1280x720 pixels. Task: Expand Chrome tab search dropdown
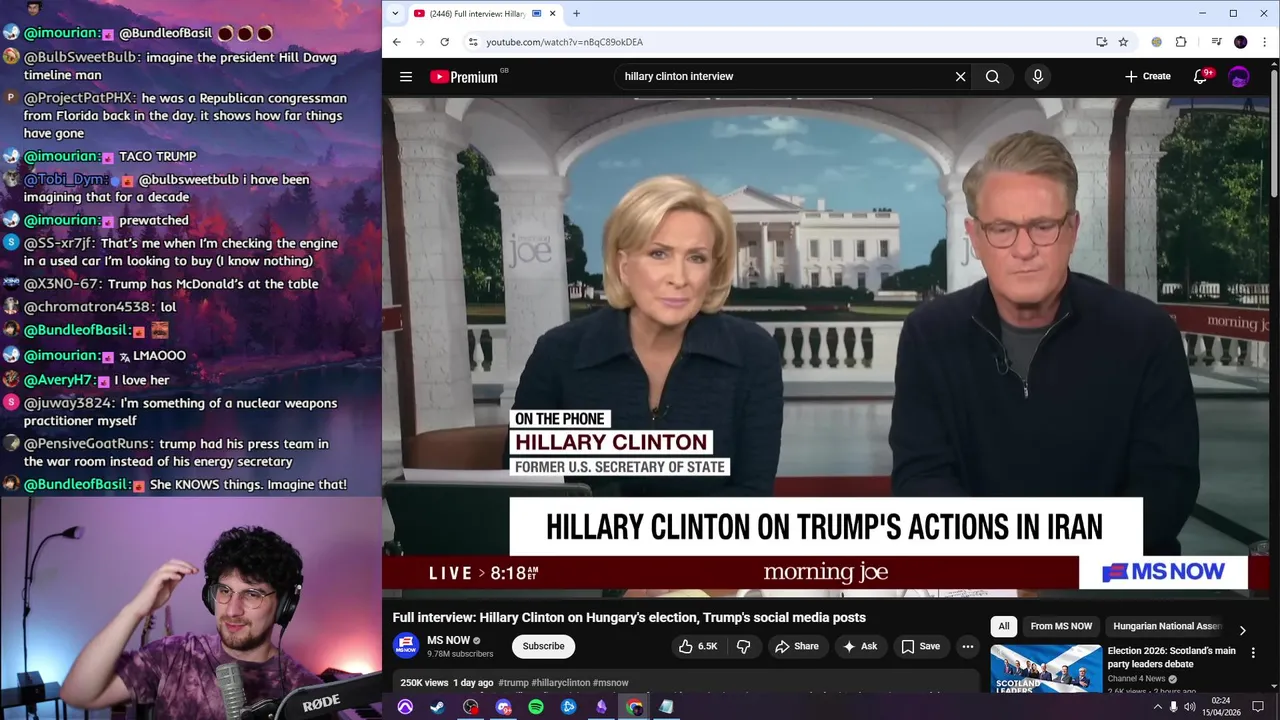pos(395,13)
